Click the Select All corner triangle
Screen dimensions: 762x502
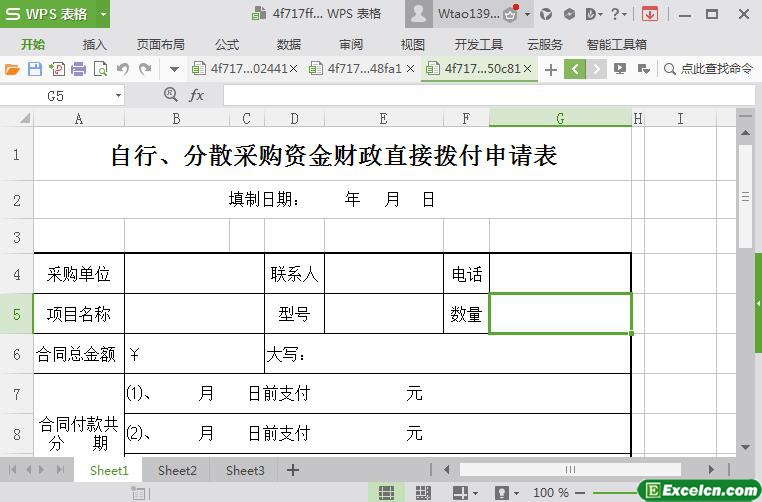coord(24,118)
